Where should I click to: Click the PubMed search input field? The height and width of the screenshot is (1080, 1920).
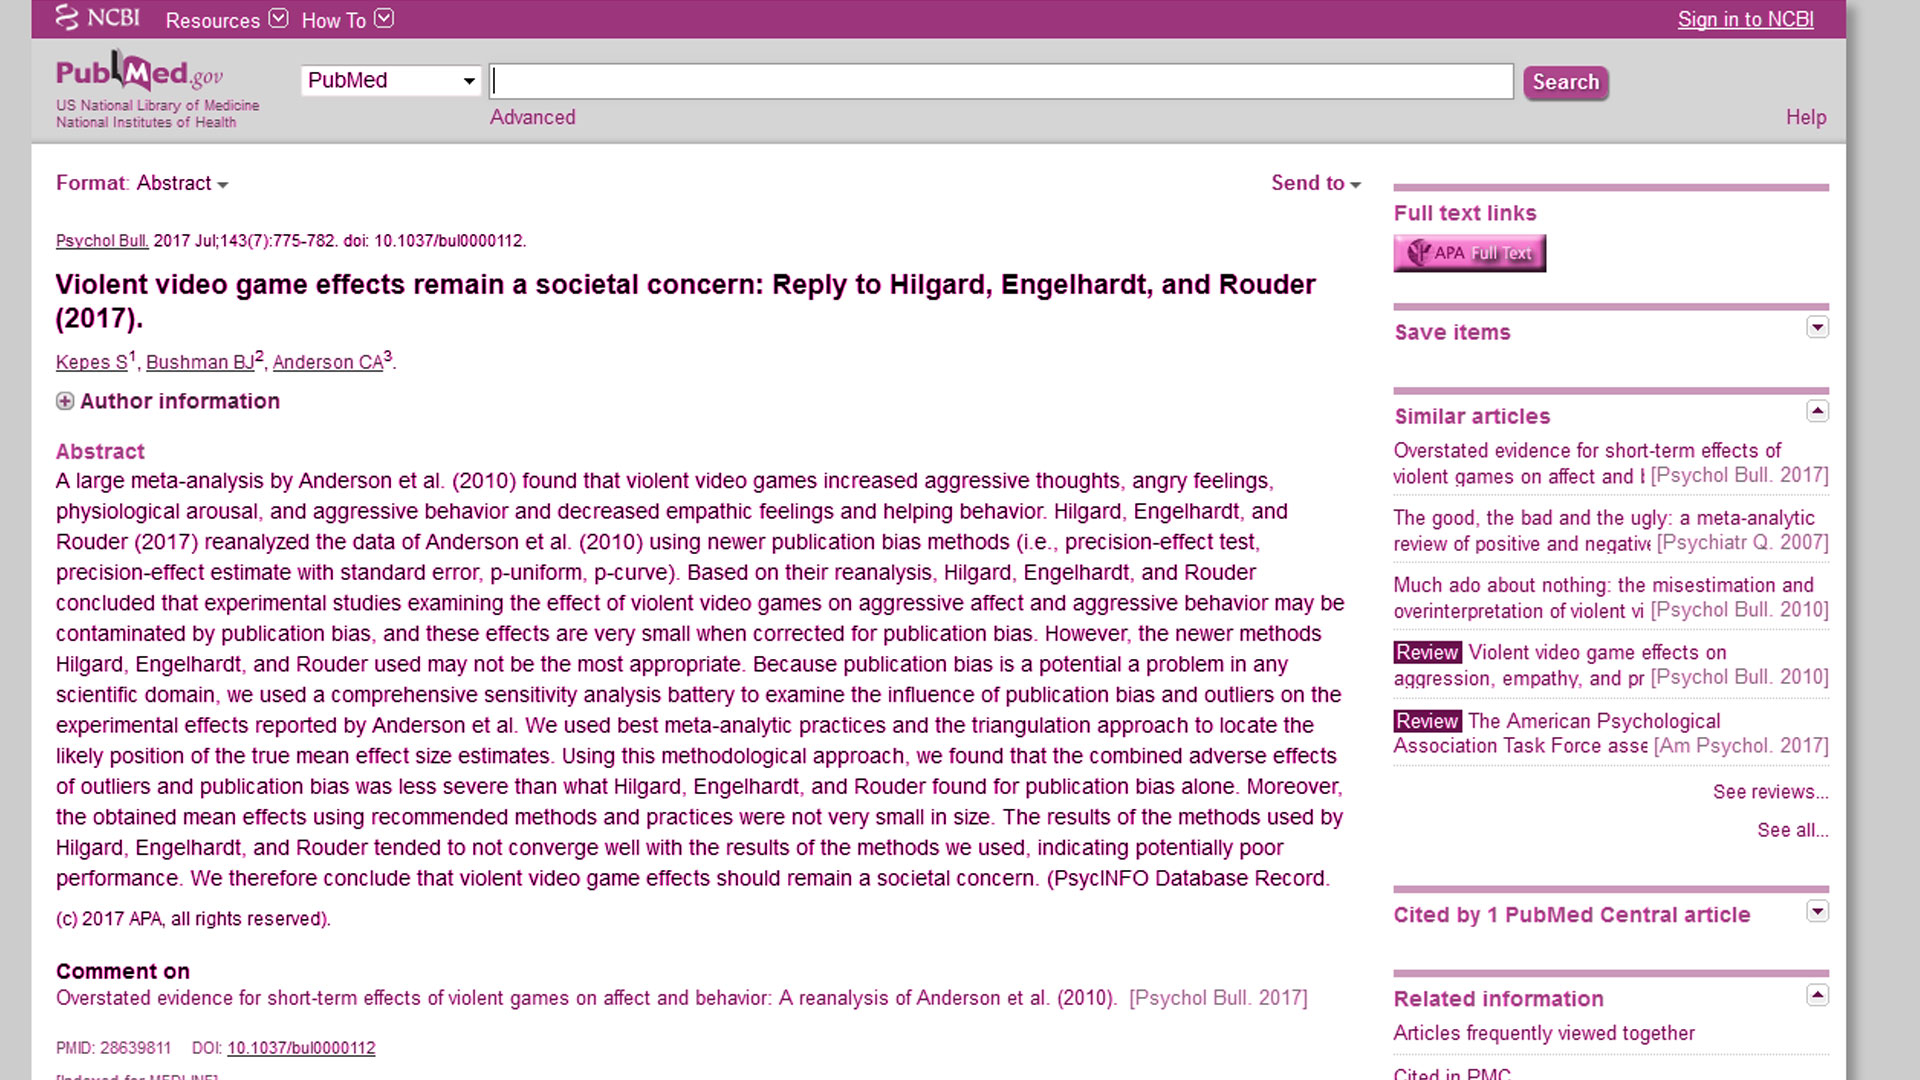coord(1000,82)
